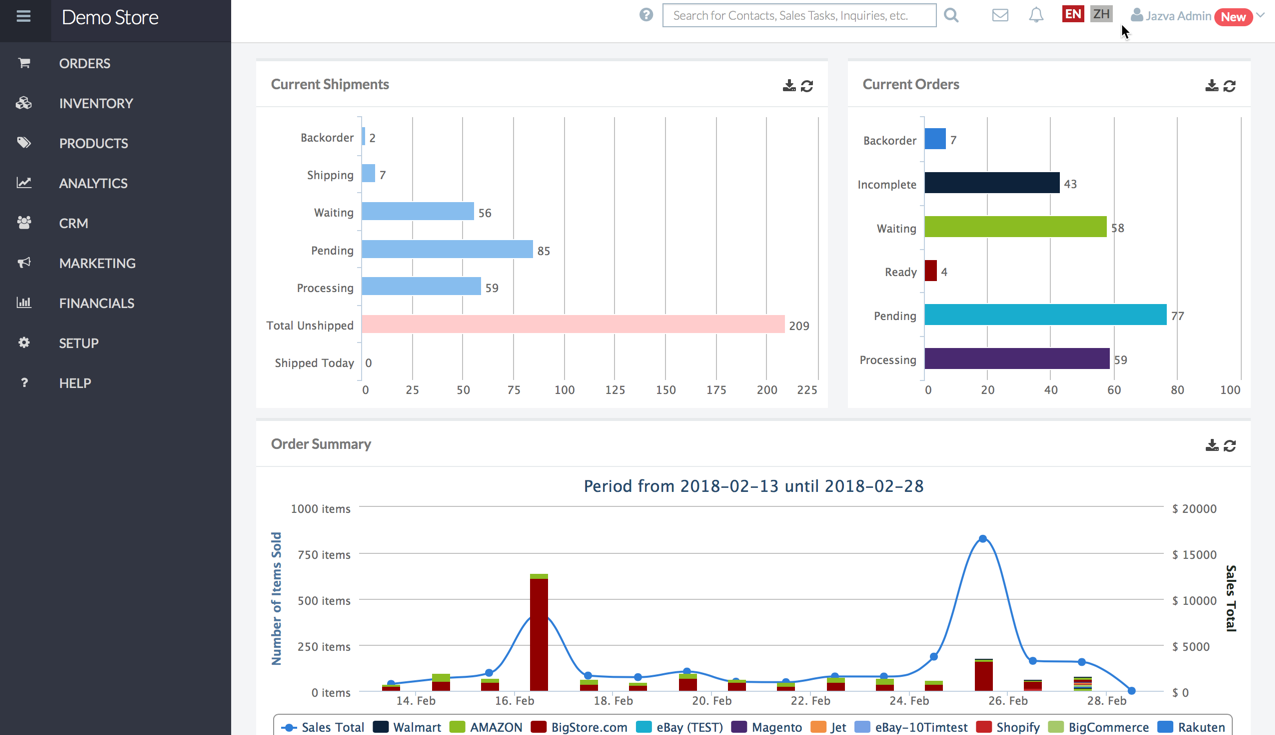The width and height of the screenshot is (1275, 735).
Task: Expand the Jazva Admin user menu
Action: point(1178,16)
